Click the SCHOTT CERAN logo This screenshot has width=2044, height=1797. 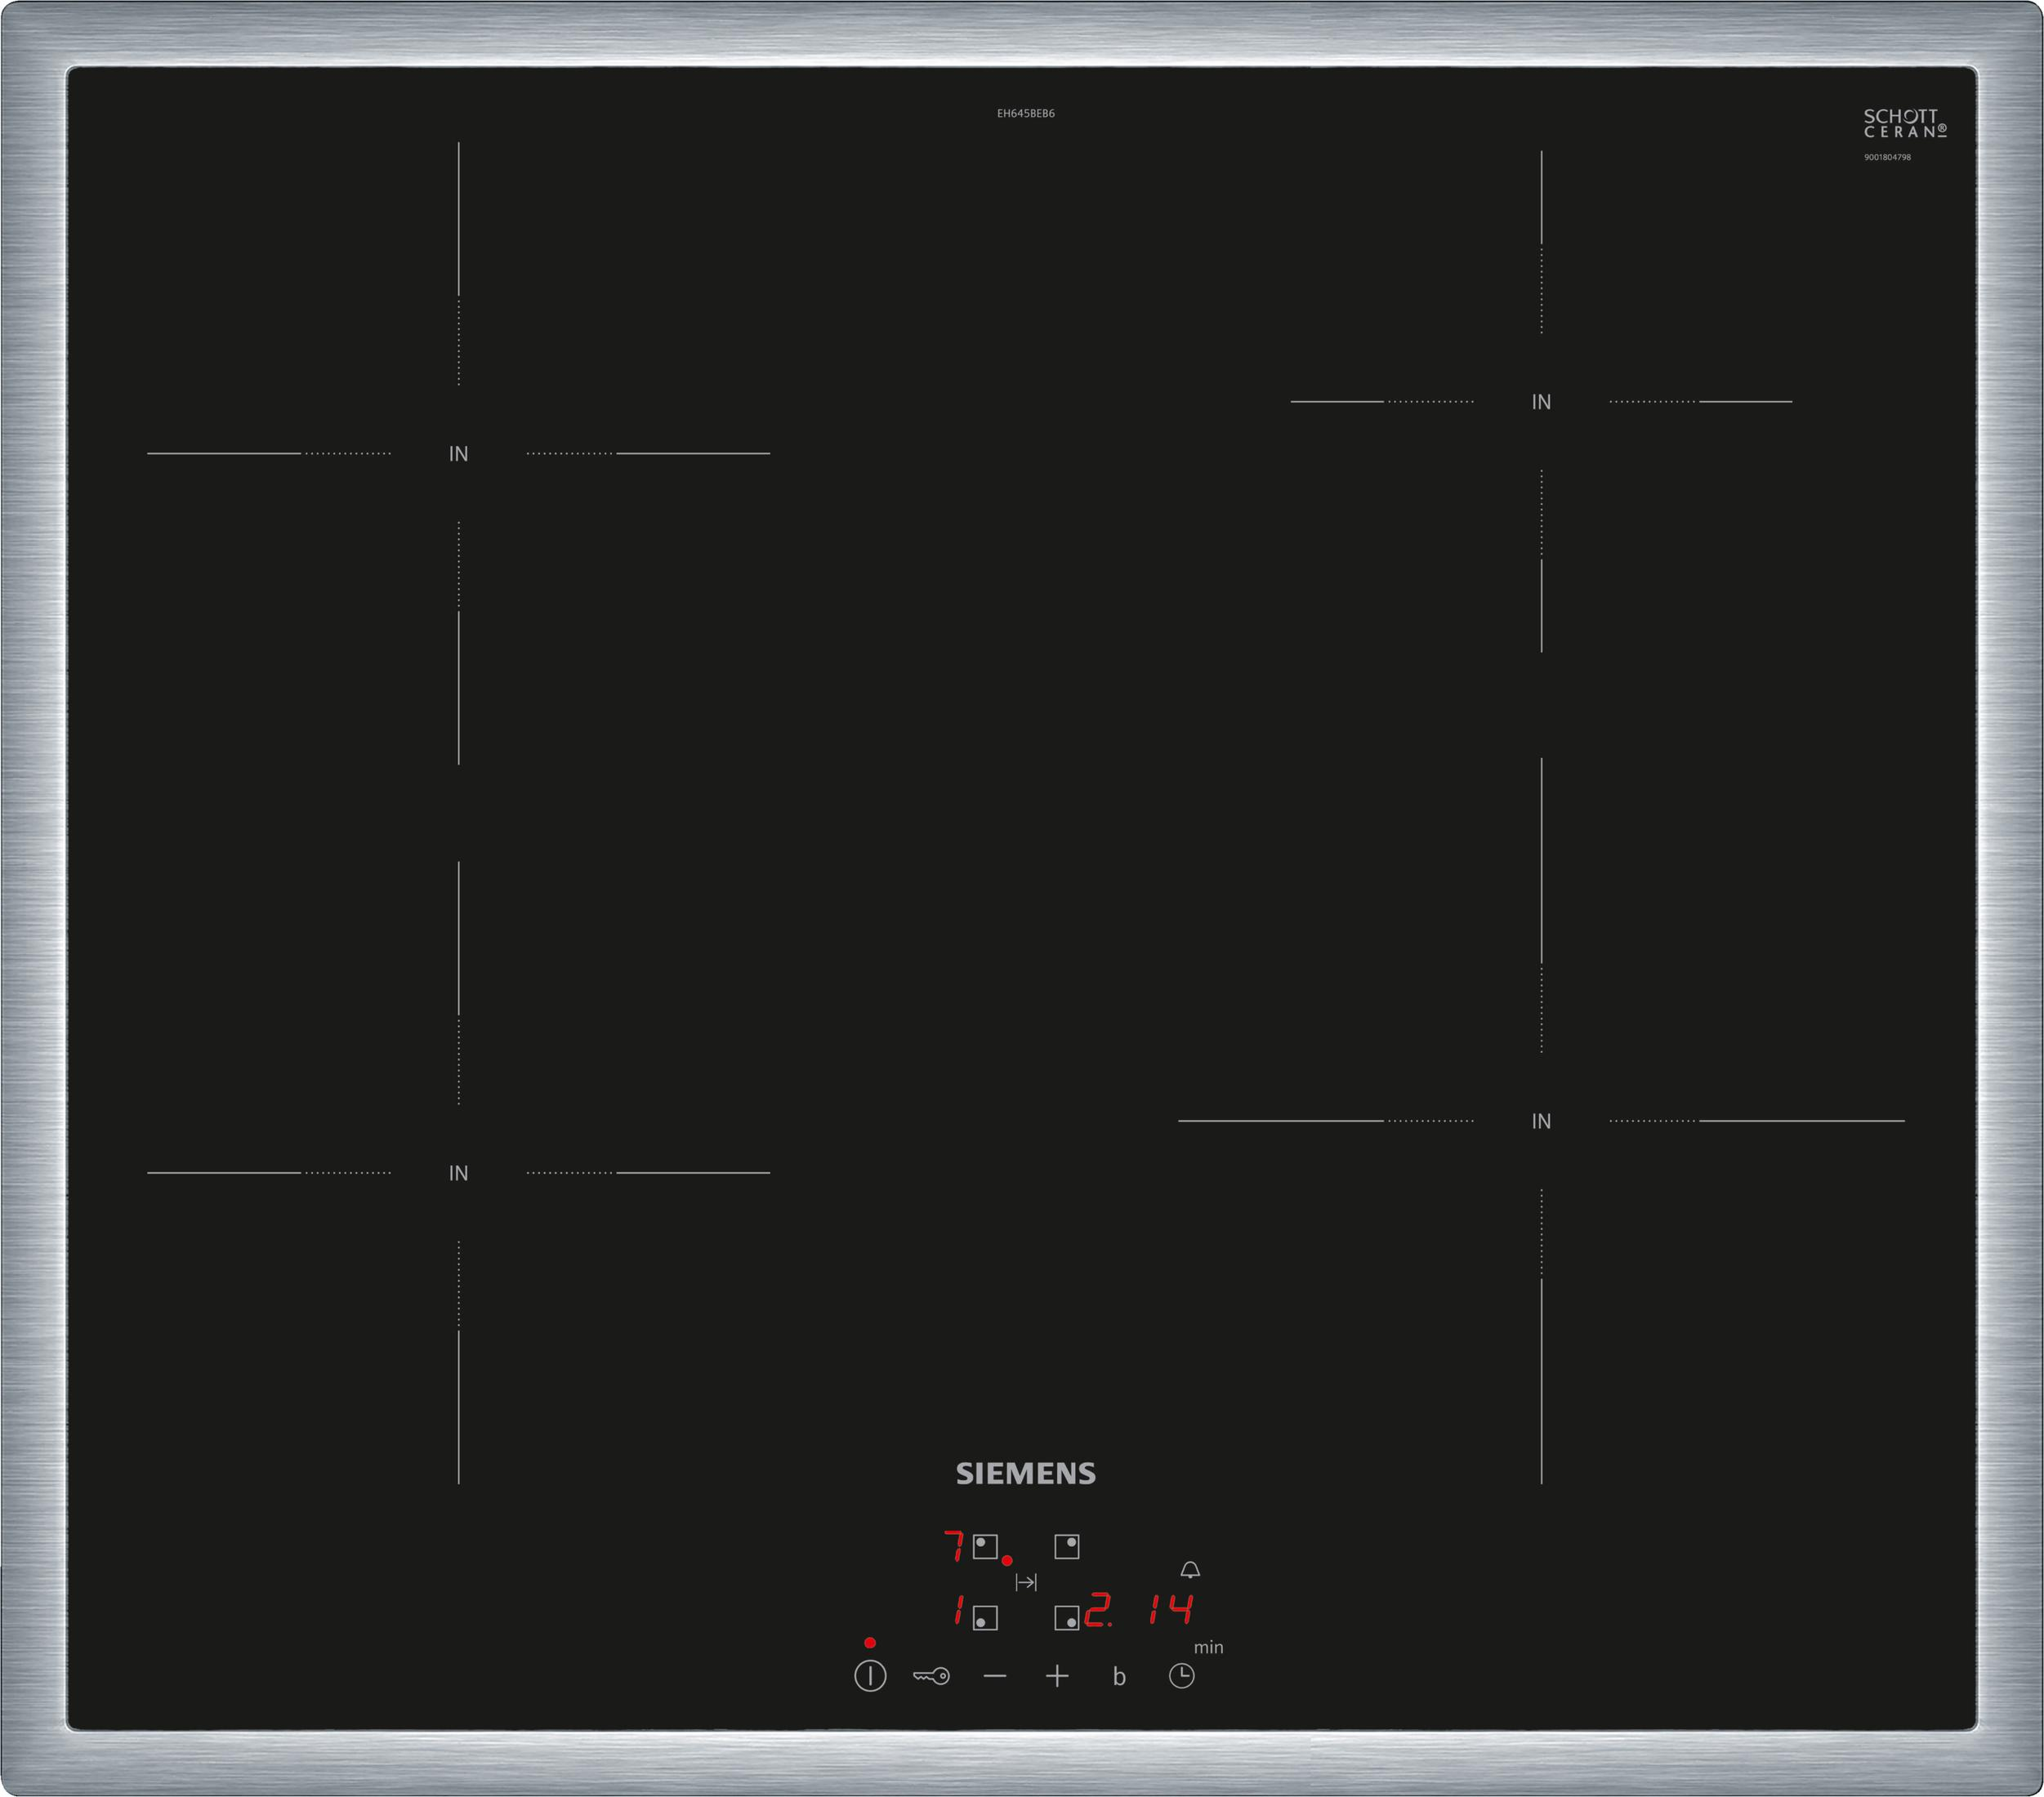click(1904, 124)
